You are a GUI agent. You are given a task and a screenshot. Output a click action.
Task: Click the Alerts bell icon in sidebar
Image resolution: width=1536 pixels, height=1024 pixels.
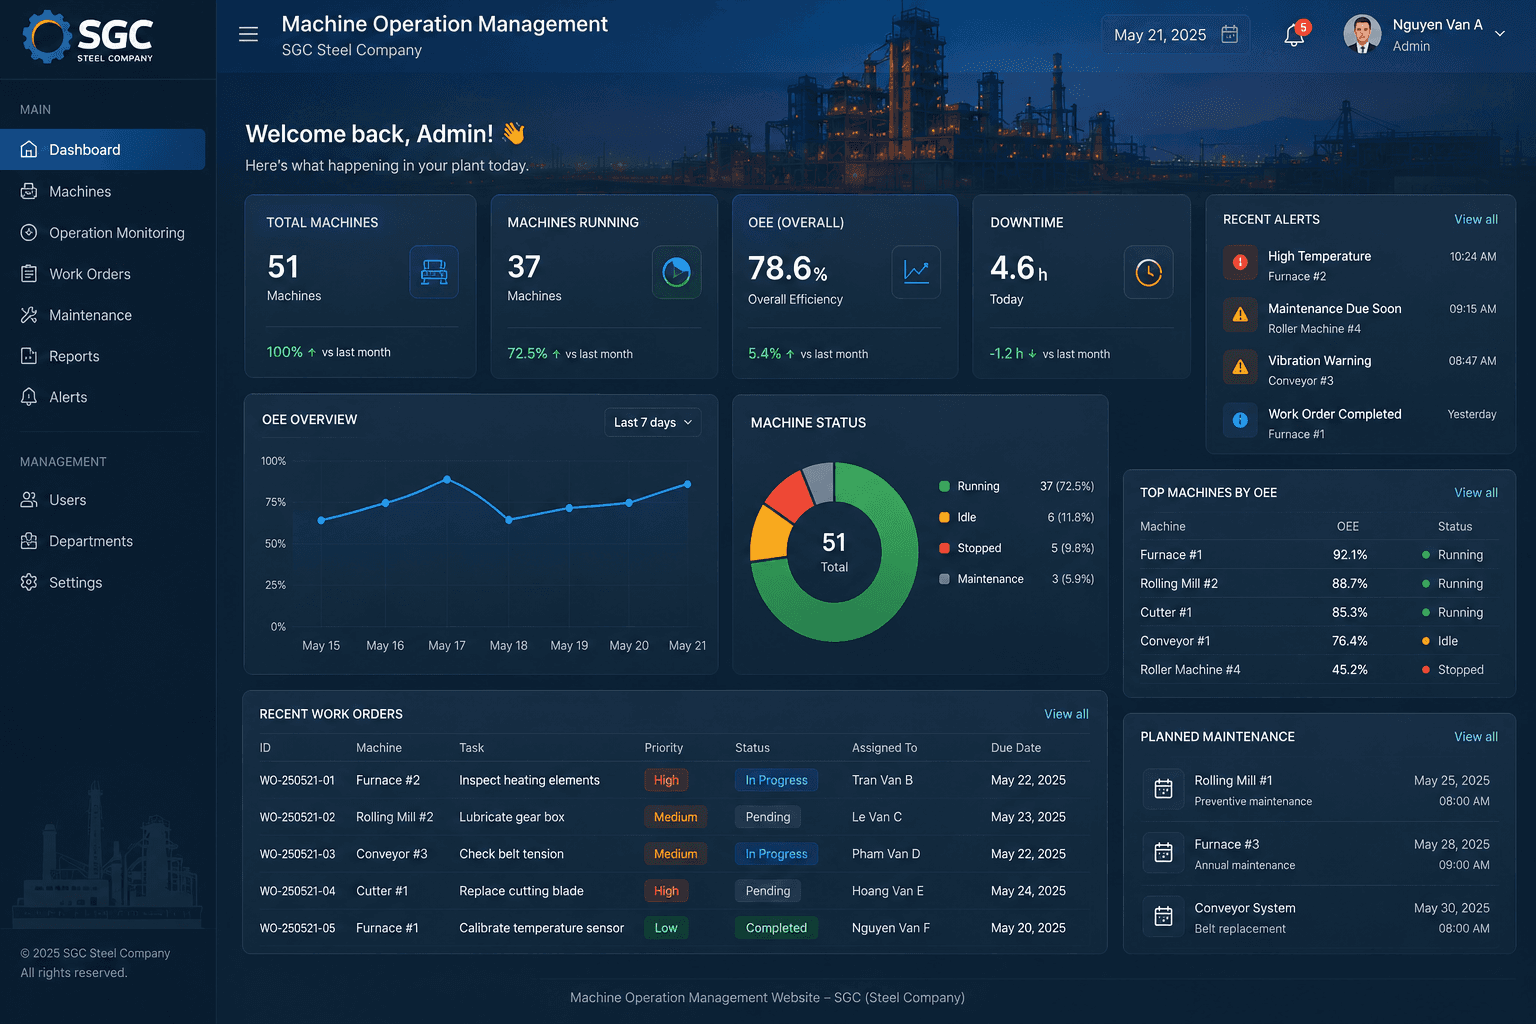point(29,397)
